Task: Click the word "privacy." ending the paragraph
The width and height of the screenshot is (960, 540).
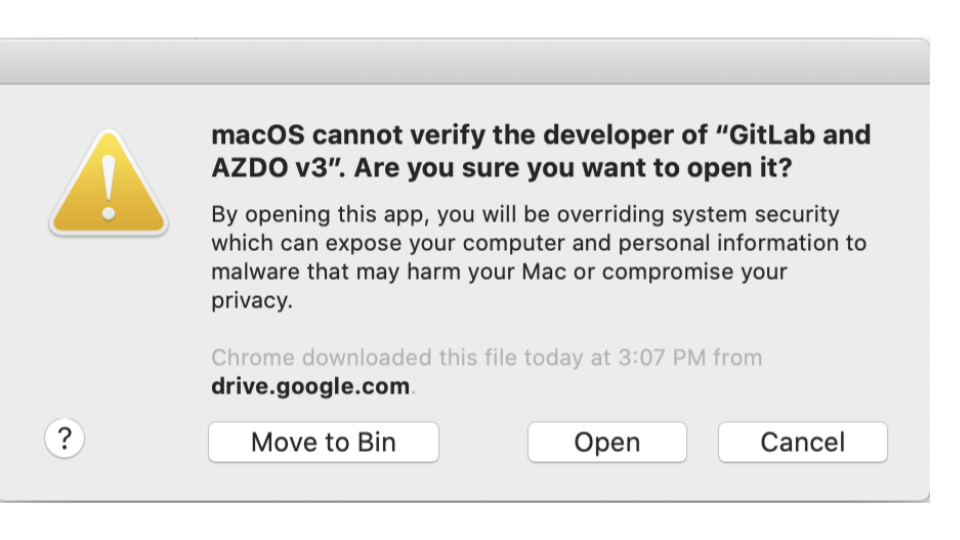Action: (252, 301)
